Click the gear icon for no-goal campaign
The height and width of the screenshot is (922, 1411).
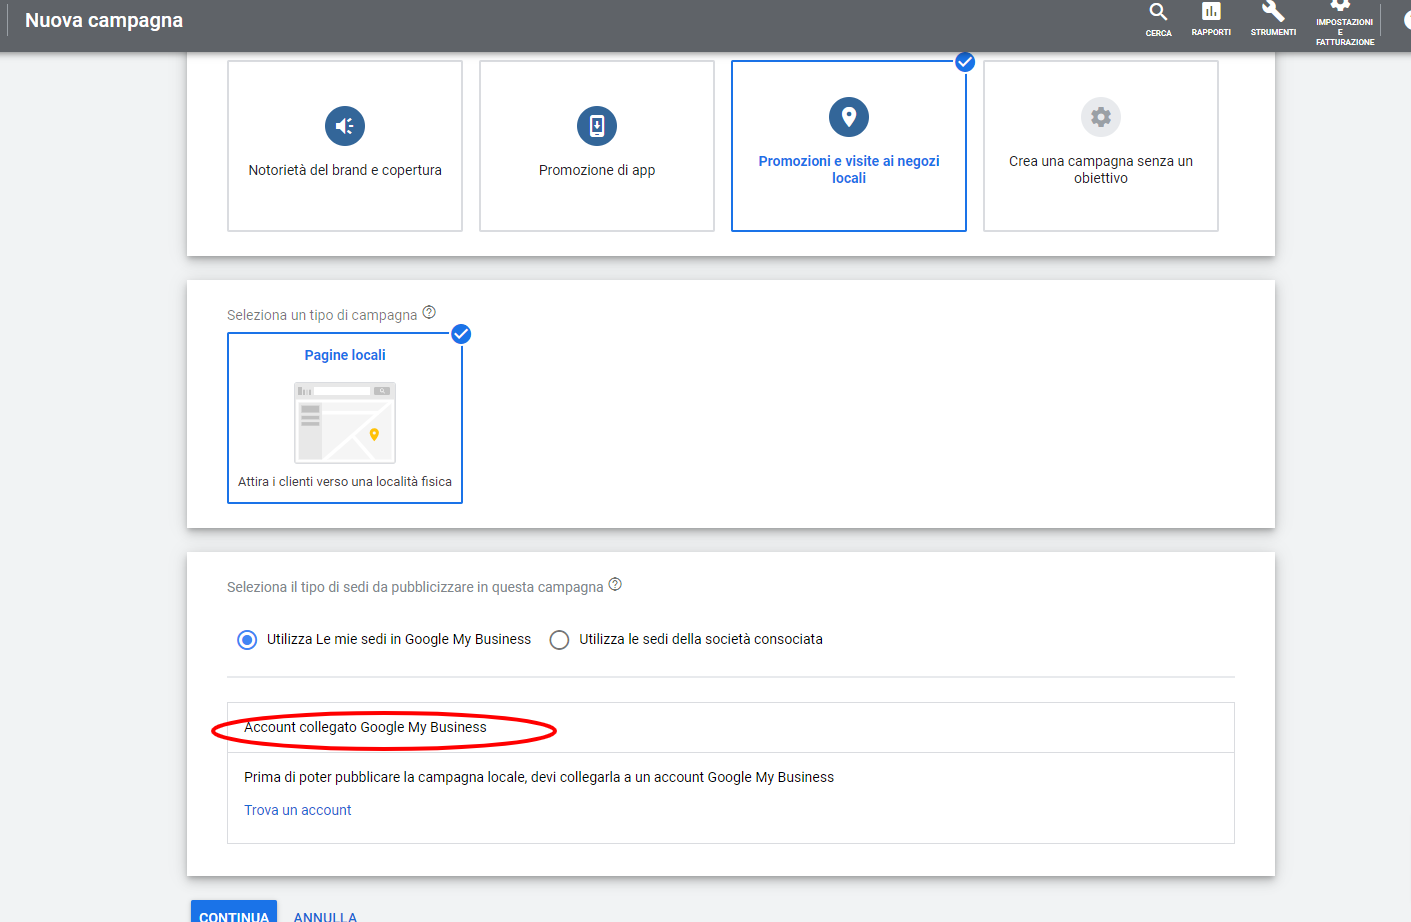[x=1101, y=117]
